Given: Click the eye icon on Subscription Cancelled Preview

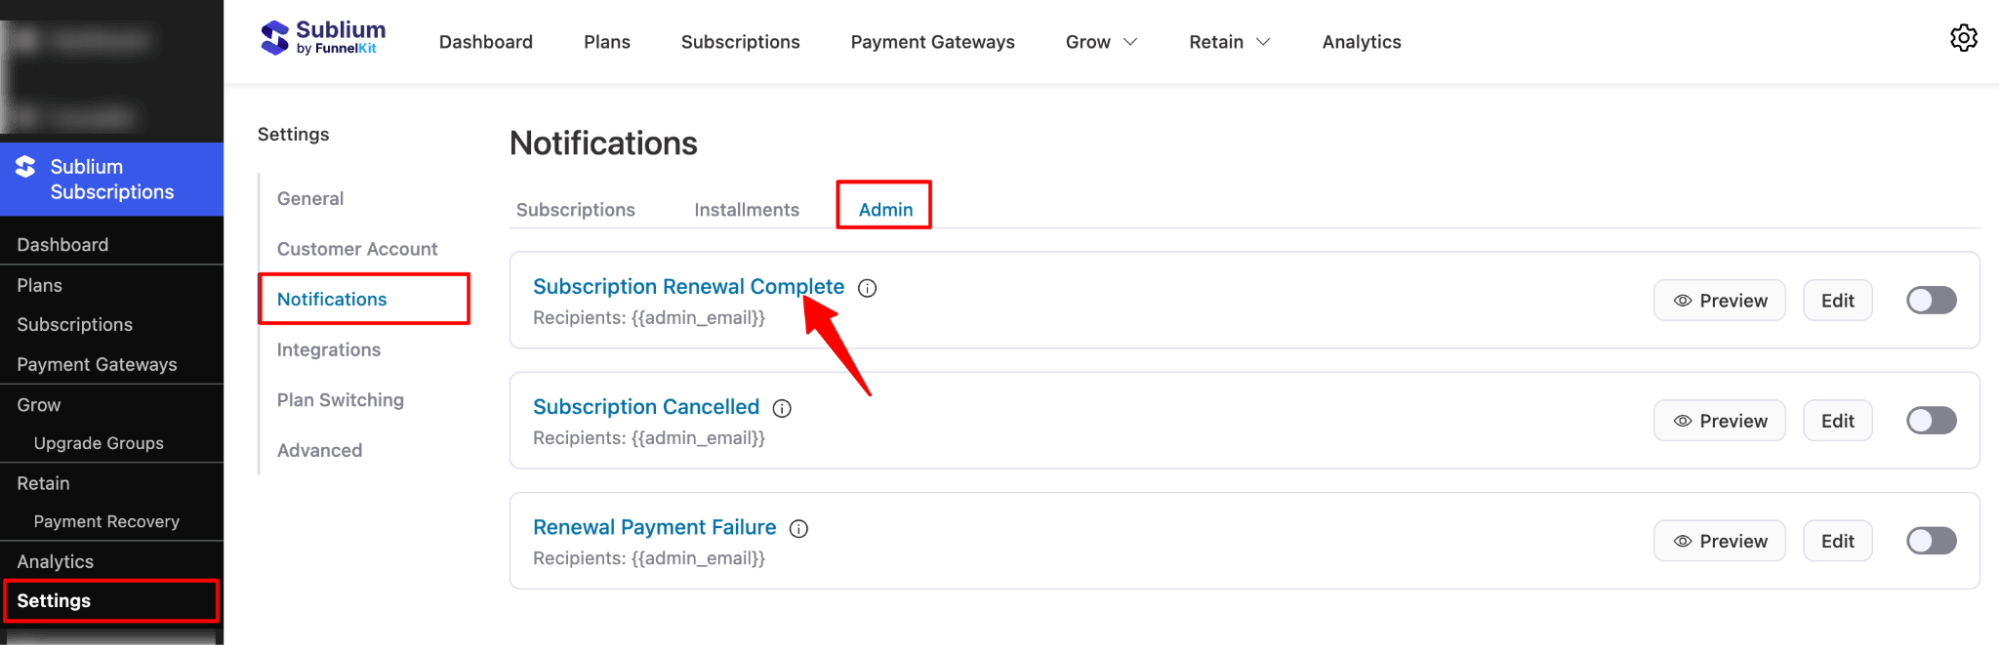Looking at the screenshot, I should (x=1683, y=420).
